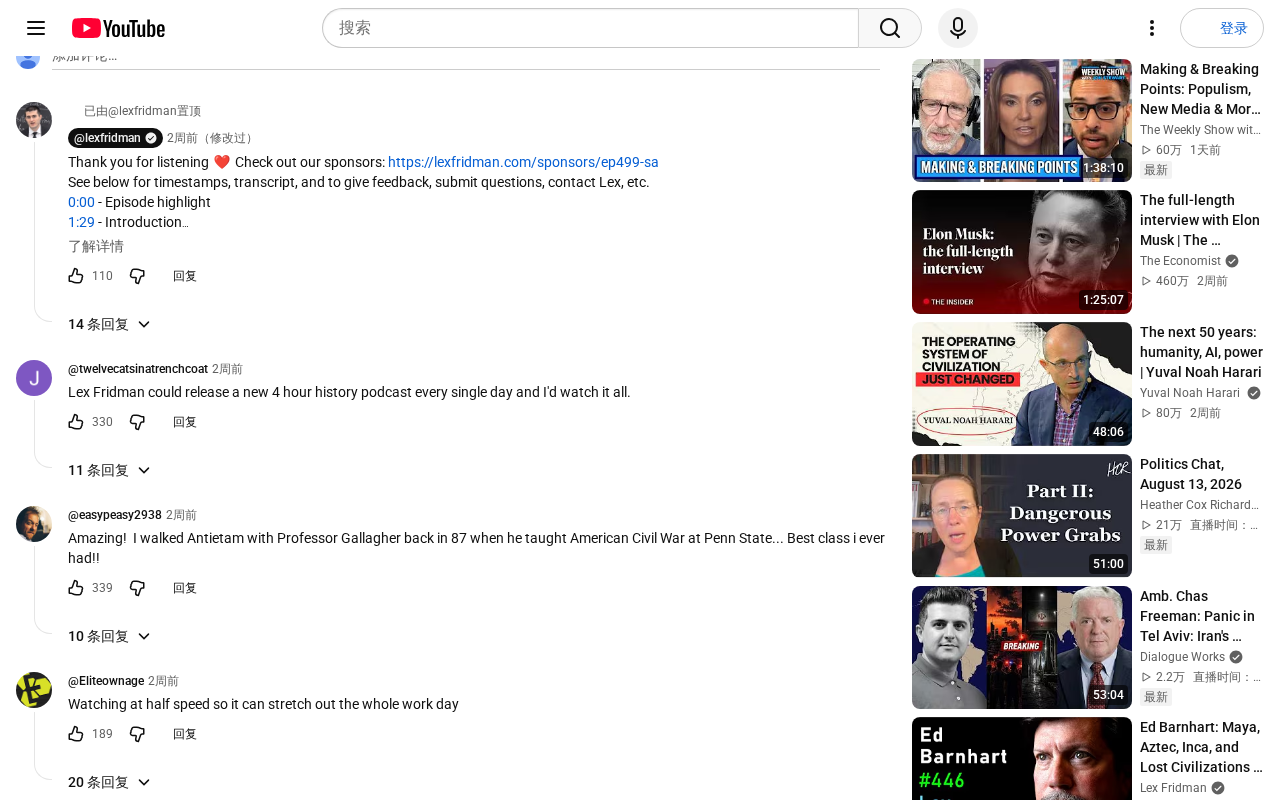Dislike the @Eliteownage comment

pos(137,734)
